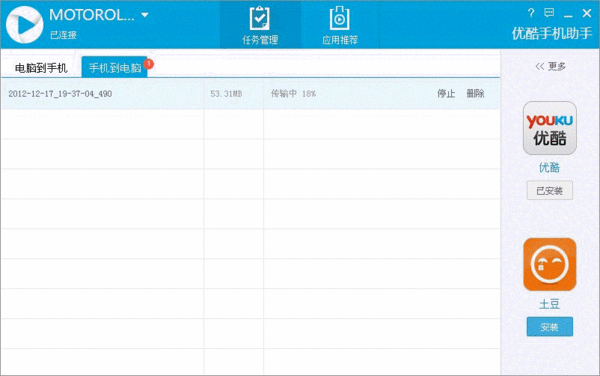Click the 土豆 app name link
600x376 pixels.
[x=549, y=304]
